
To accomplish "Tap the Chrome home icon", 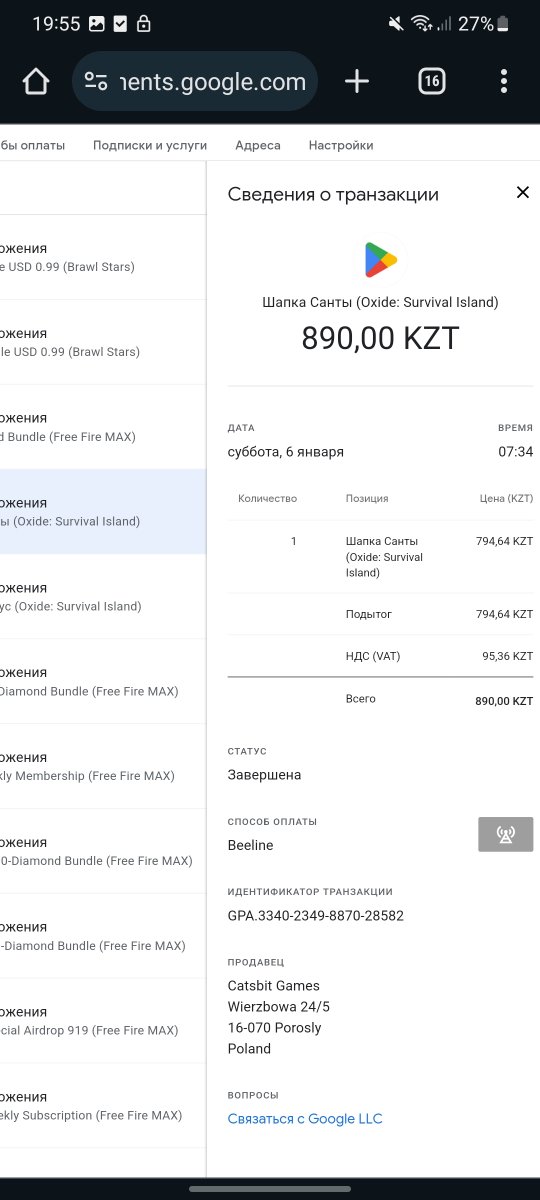I will (36, 82).
